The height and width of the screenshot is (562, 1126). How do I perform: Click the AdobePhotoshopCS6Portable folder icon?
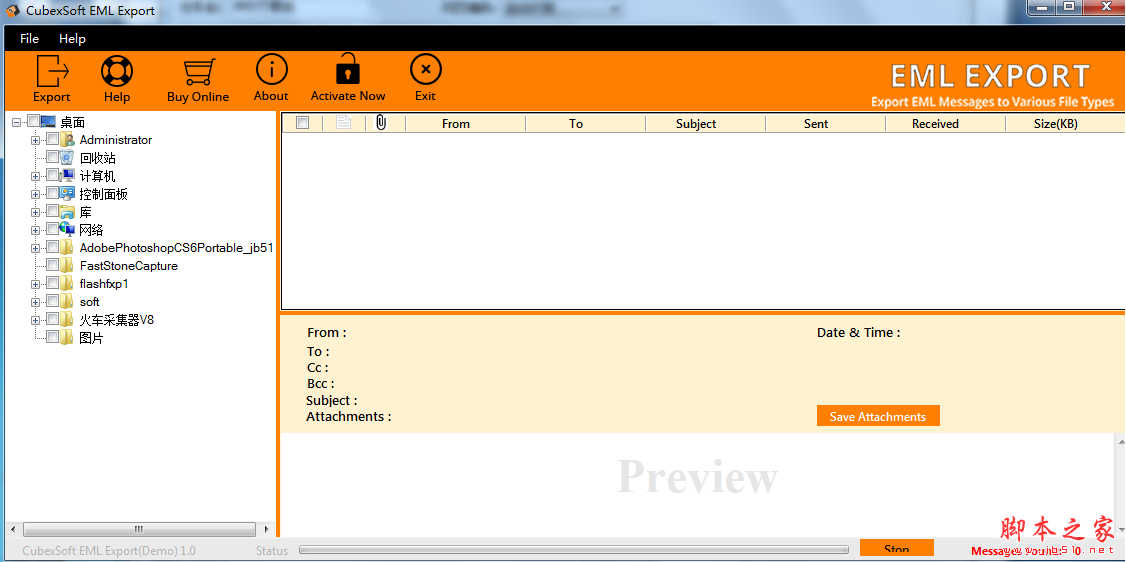68,248
